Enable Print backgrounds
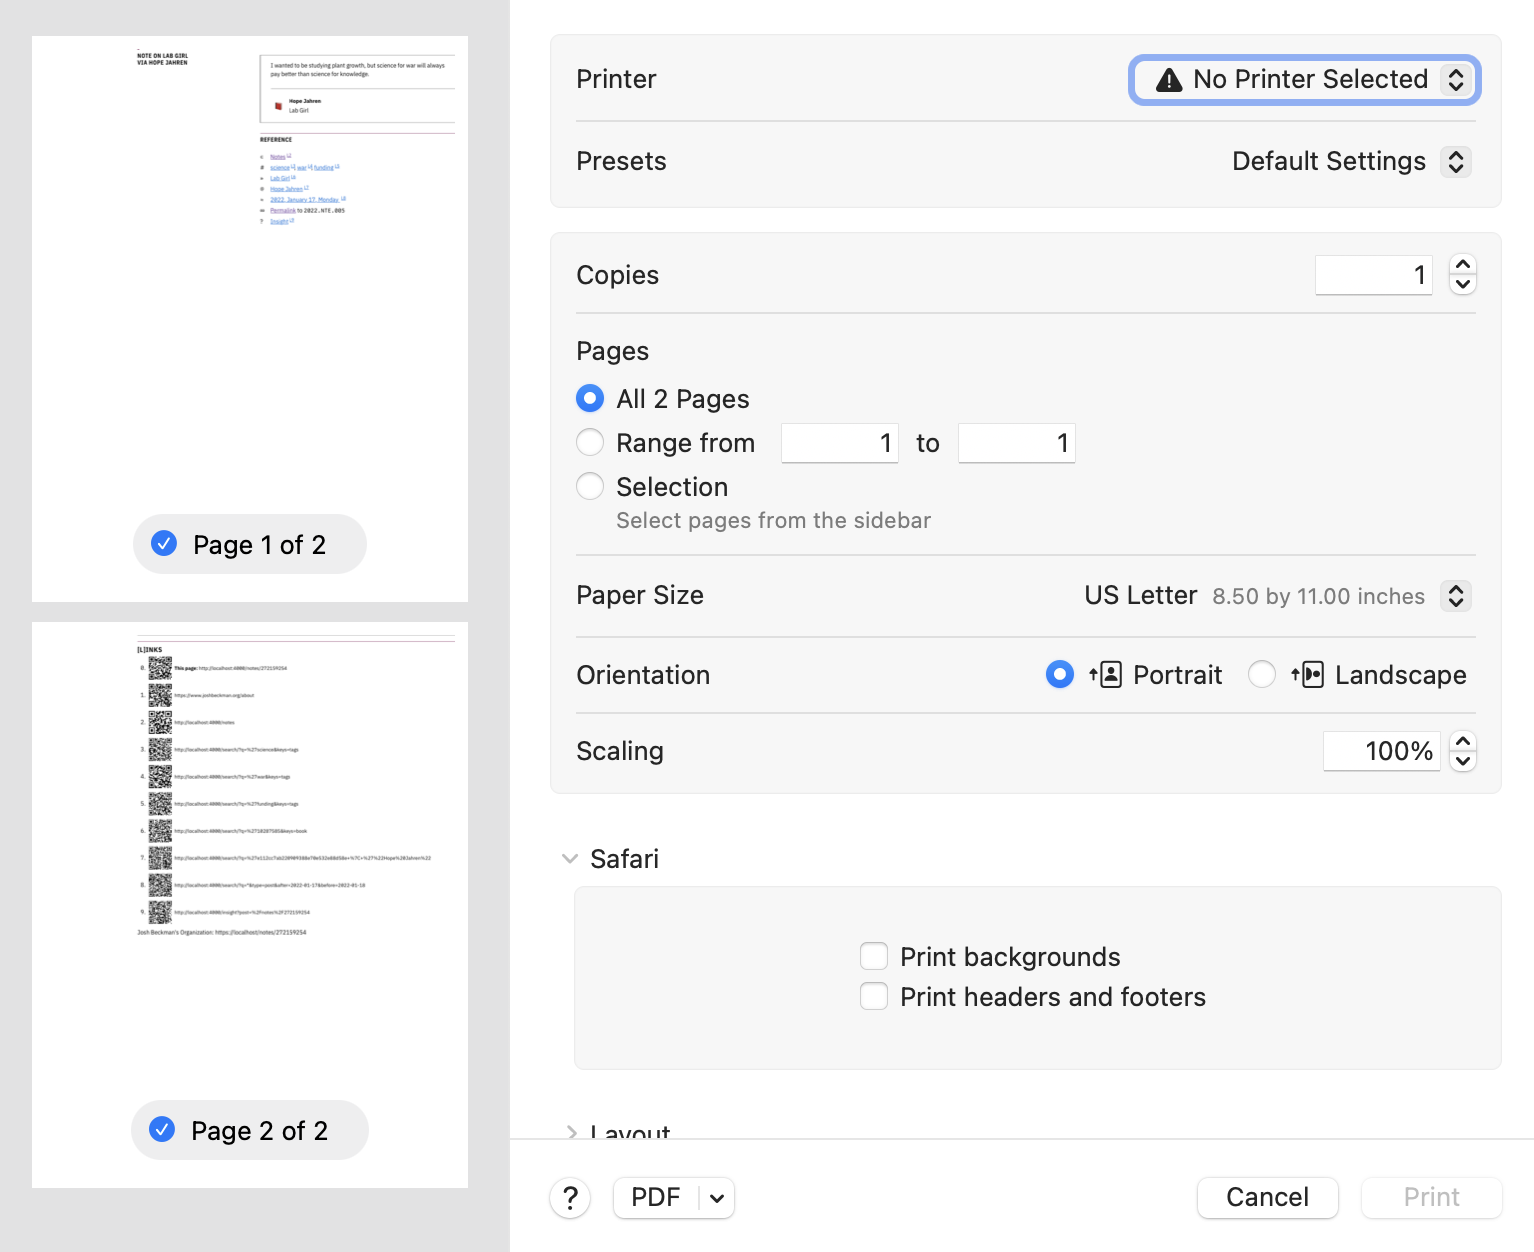 point(874,956)
